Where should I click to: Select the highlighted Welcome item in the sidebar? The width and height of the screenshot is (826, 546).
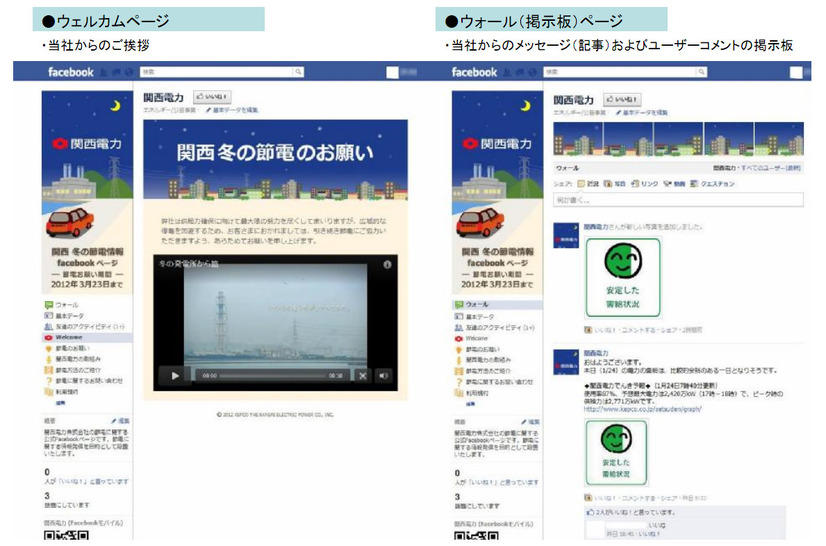[87, 337]
